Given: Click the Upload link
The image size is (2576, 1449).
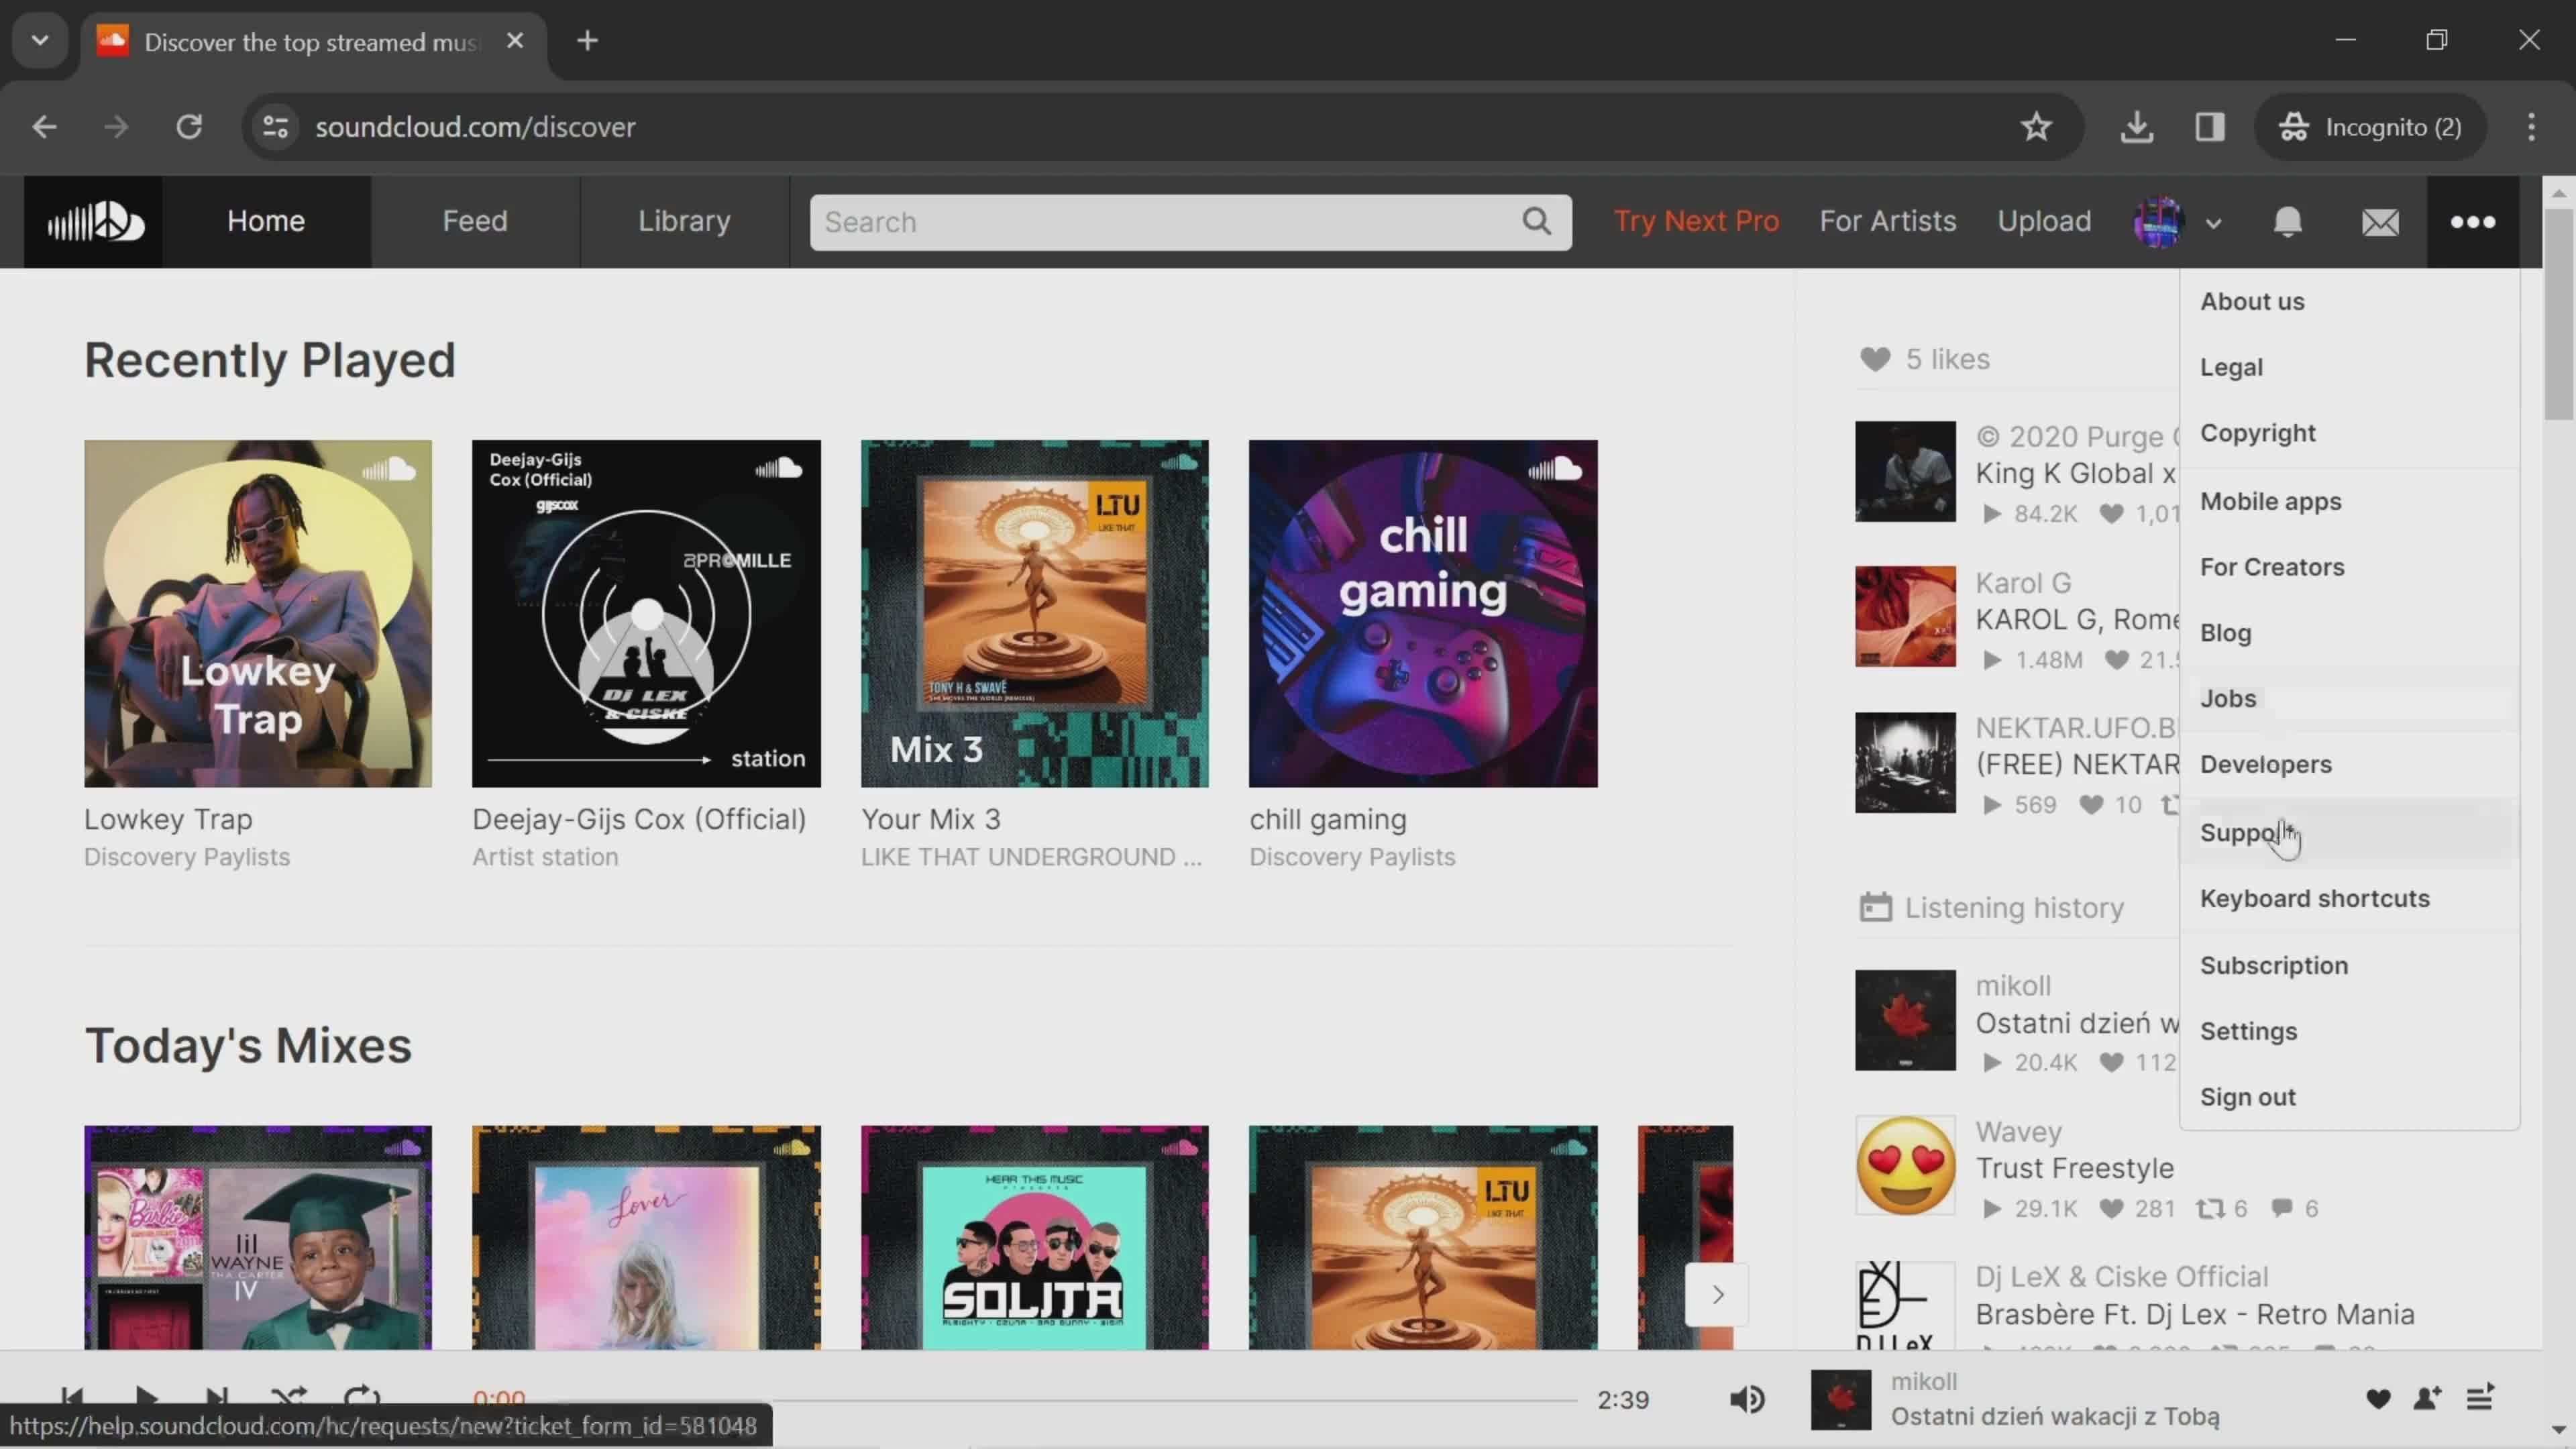Looking at the screenshot, I should 2044,221.
